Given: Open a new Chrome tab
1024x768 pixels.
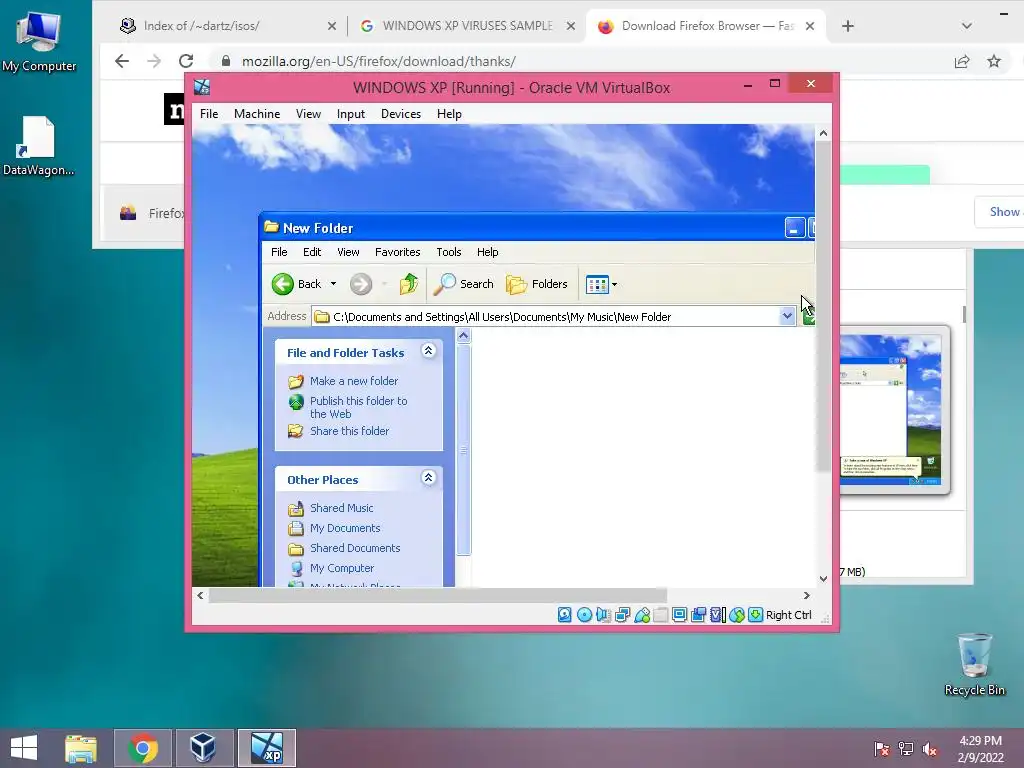Looking at the screenshot, I should pyautogui.click(x=848, y=26).
